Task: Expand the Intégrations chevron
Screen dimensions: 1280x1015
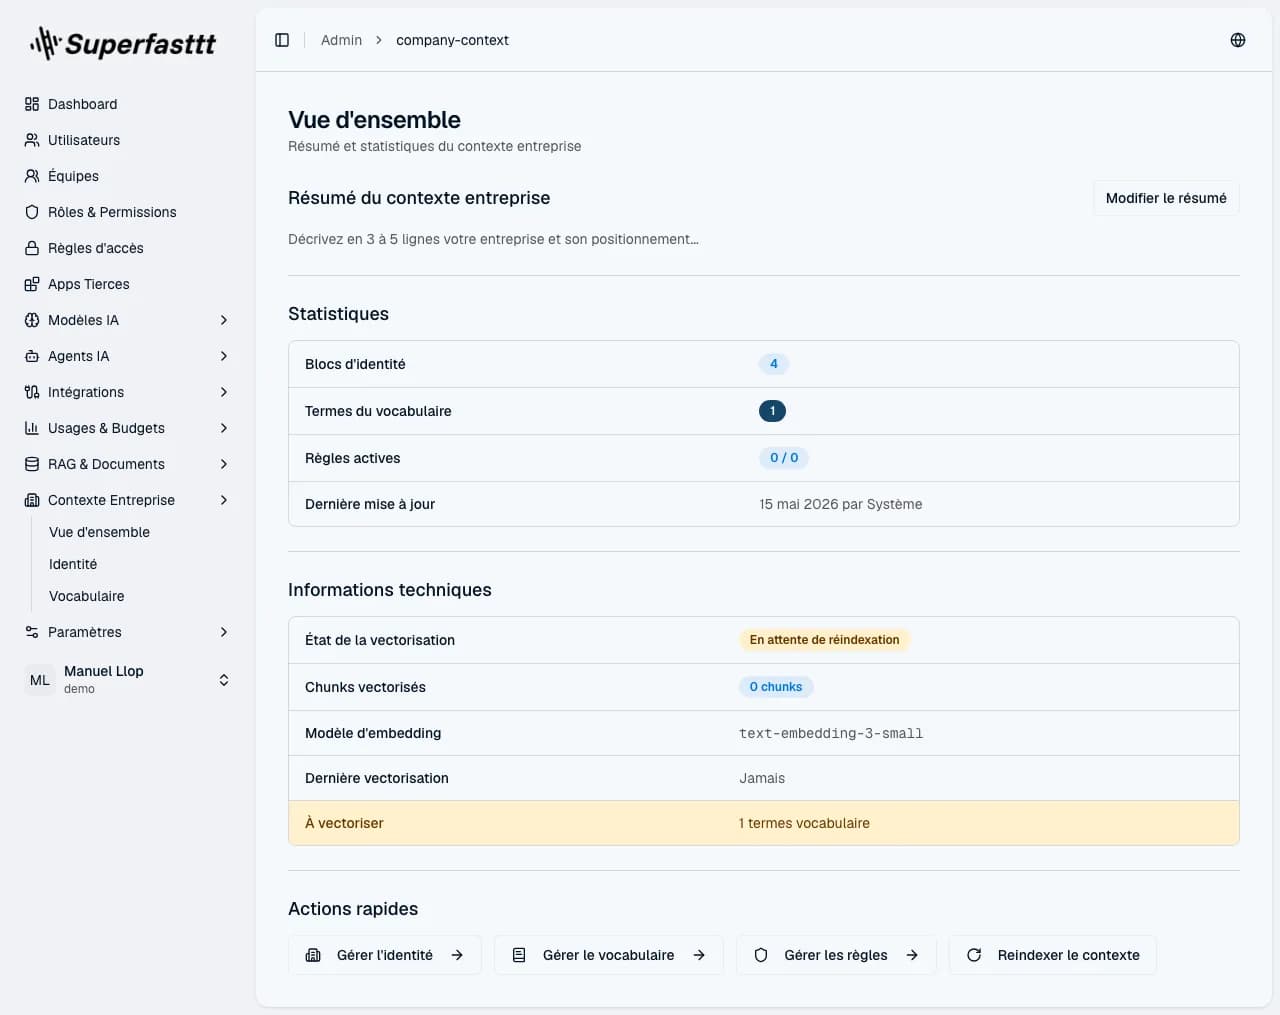Action: pos(224,392)
